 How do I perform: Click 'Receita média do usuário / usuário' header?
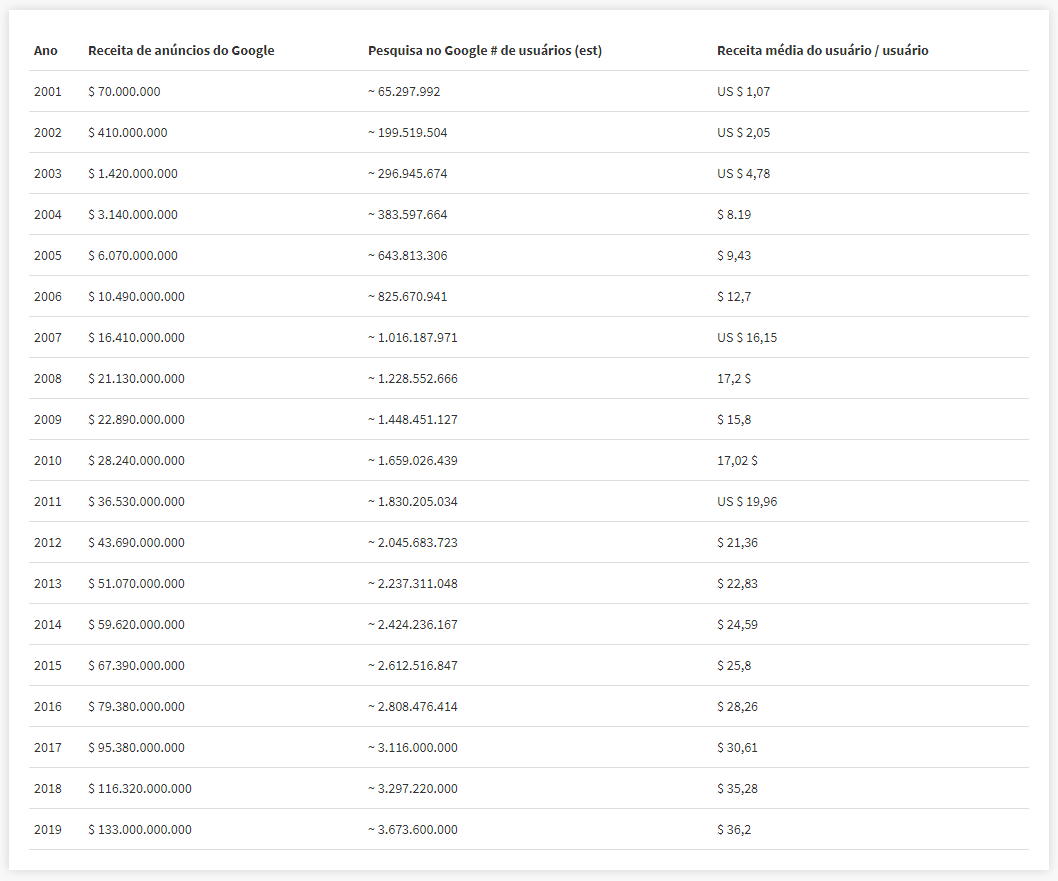coord(823,51)
